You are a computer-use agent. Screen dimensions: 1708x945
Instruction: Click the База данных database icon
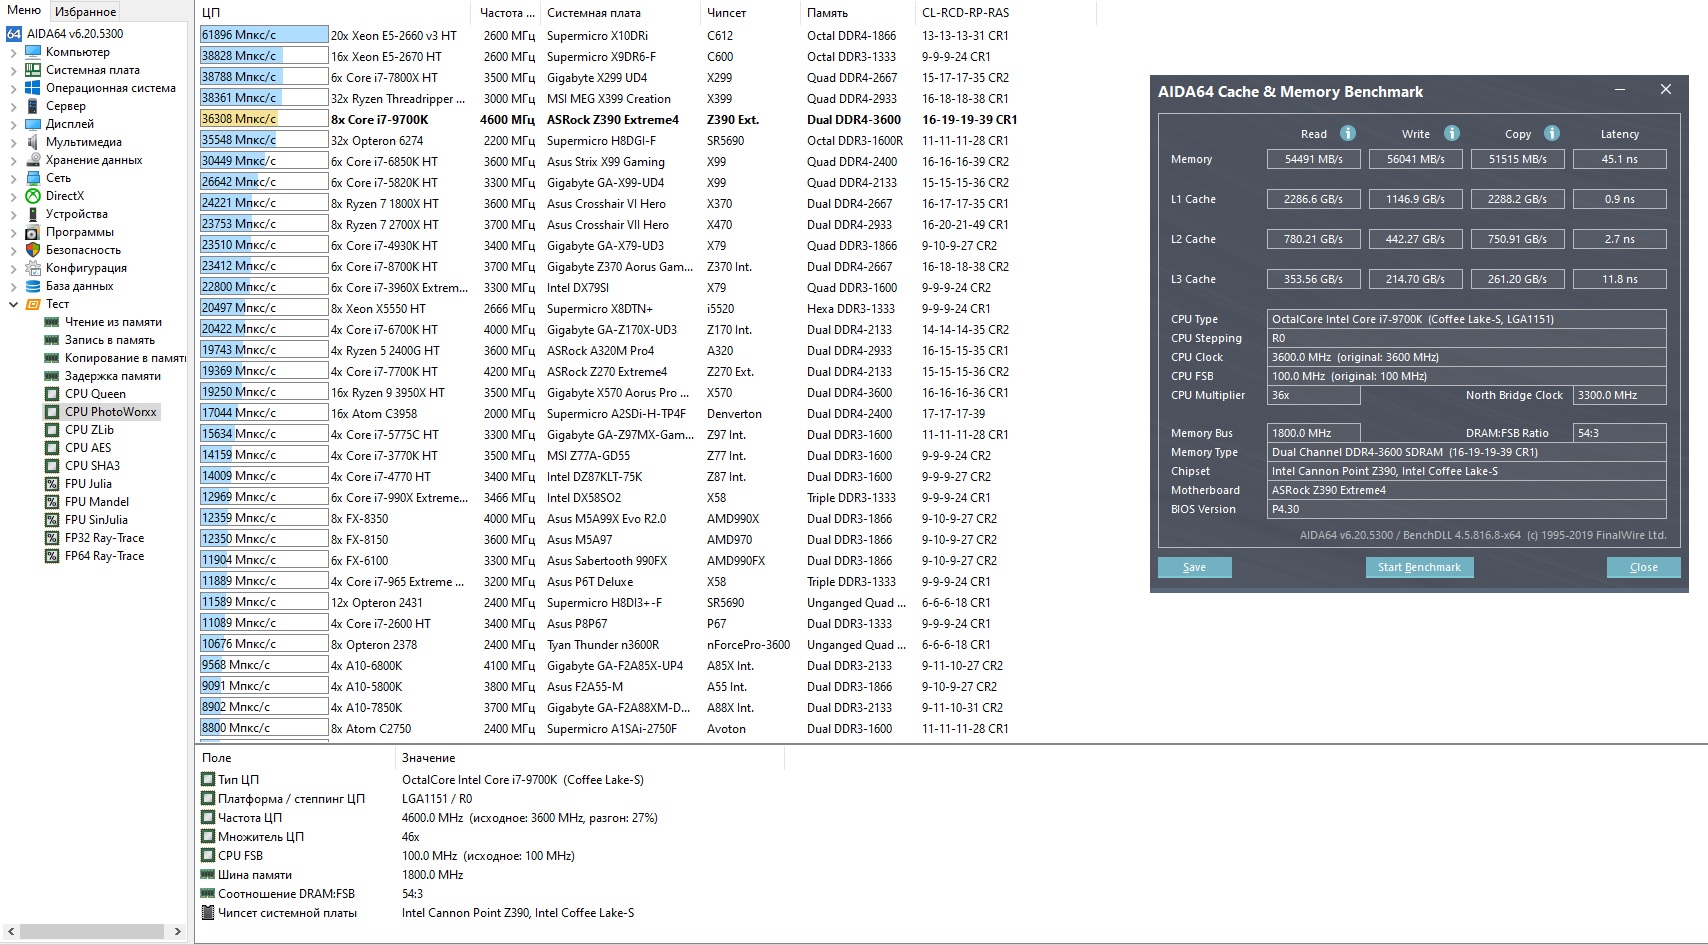click(33, 286)
